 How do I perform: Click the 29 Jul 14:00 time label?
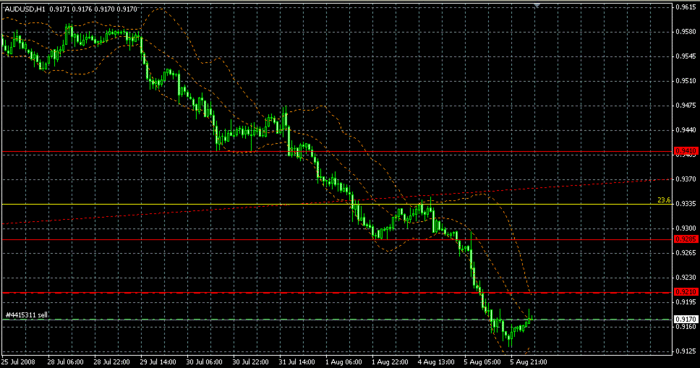pyautogui.click(x=158, y=362)
